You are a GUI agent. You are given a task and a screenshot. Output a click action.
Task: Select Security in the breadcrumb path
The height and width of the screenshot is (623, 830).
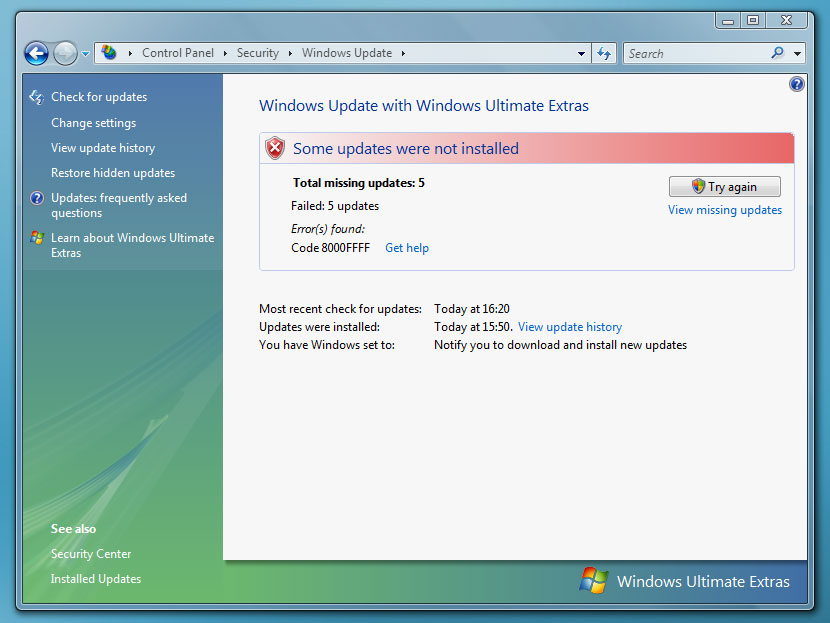[x=257, y=53]
